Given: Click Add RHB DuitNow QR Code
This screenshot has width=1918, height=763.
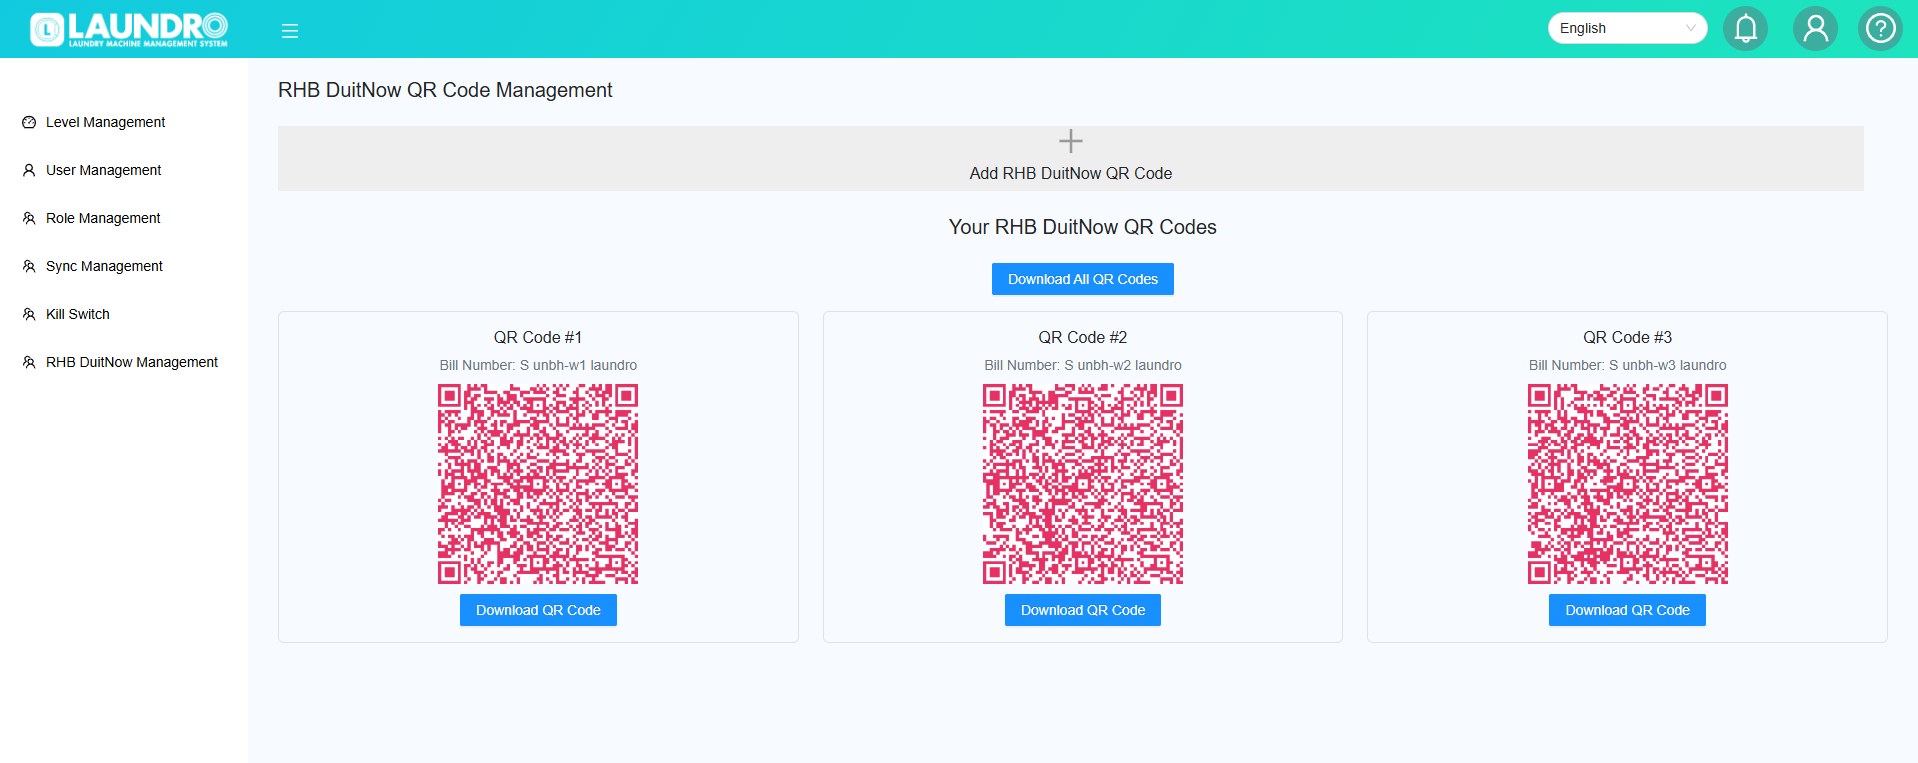Looking at the screenshot, I should pos(1071,158).
